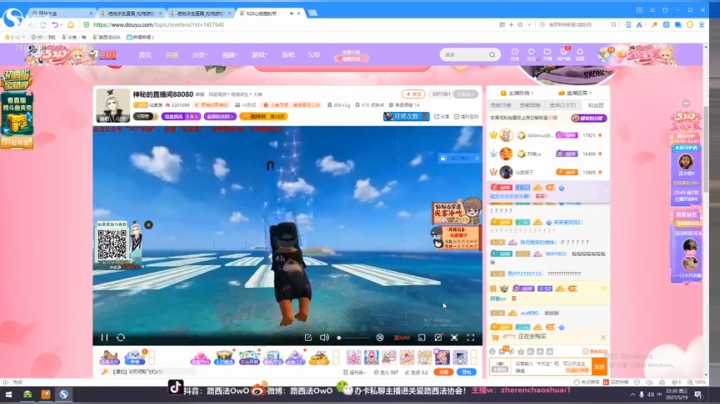
Task: Enter fullscreen via the player corner icon
Action: coord(471,337)
